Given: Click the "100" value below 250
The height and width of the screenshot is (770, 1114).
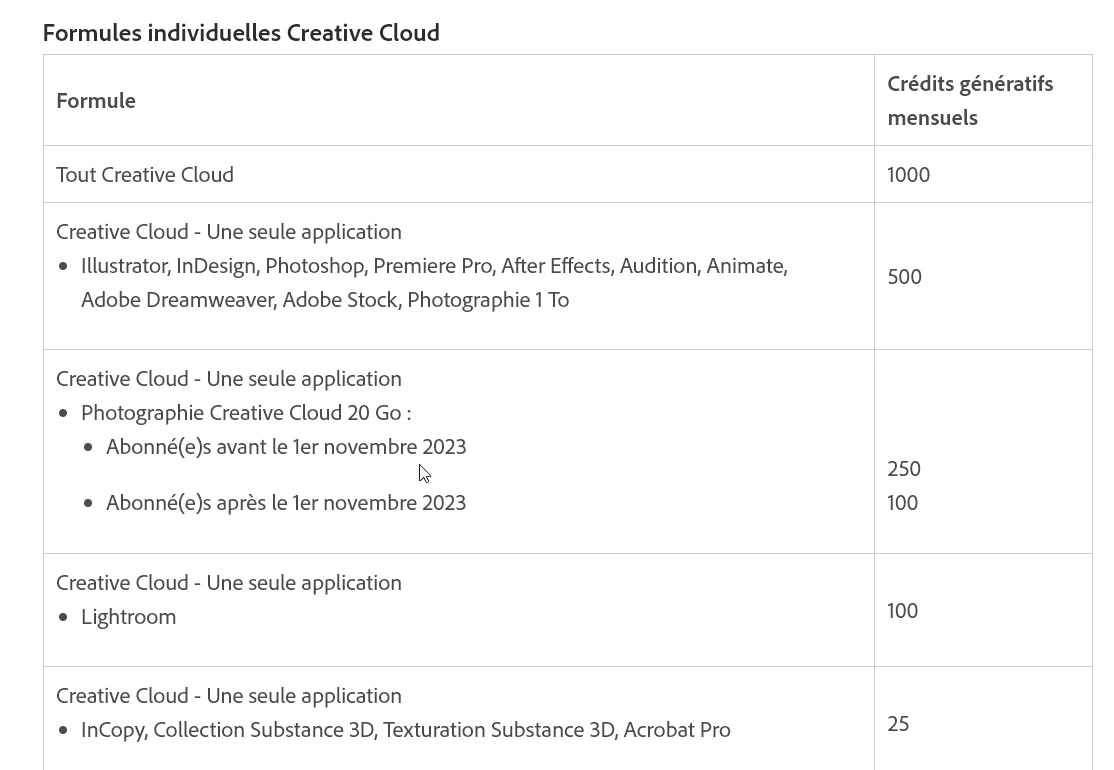Looking at the screenshot, I should click(x=902, y=503).
